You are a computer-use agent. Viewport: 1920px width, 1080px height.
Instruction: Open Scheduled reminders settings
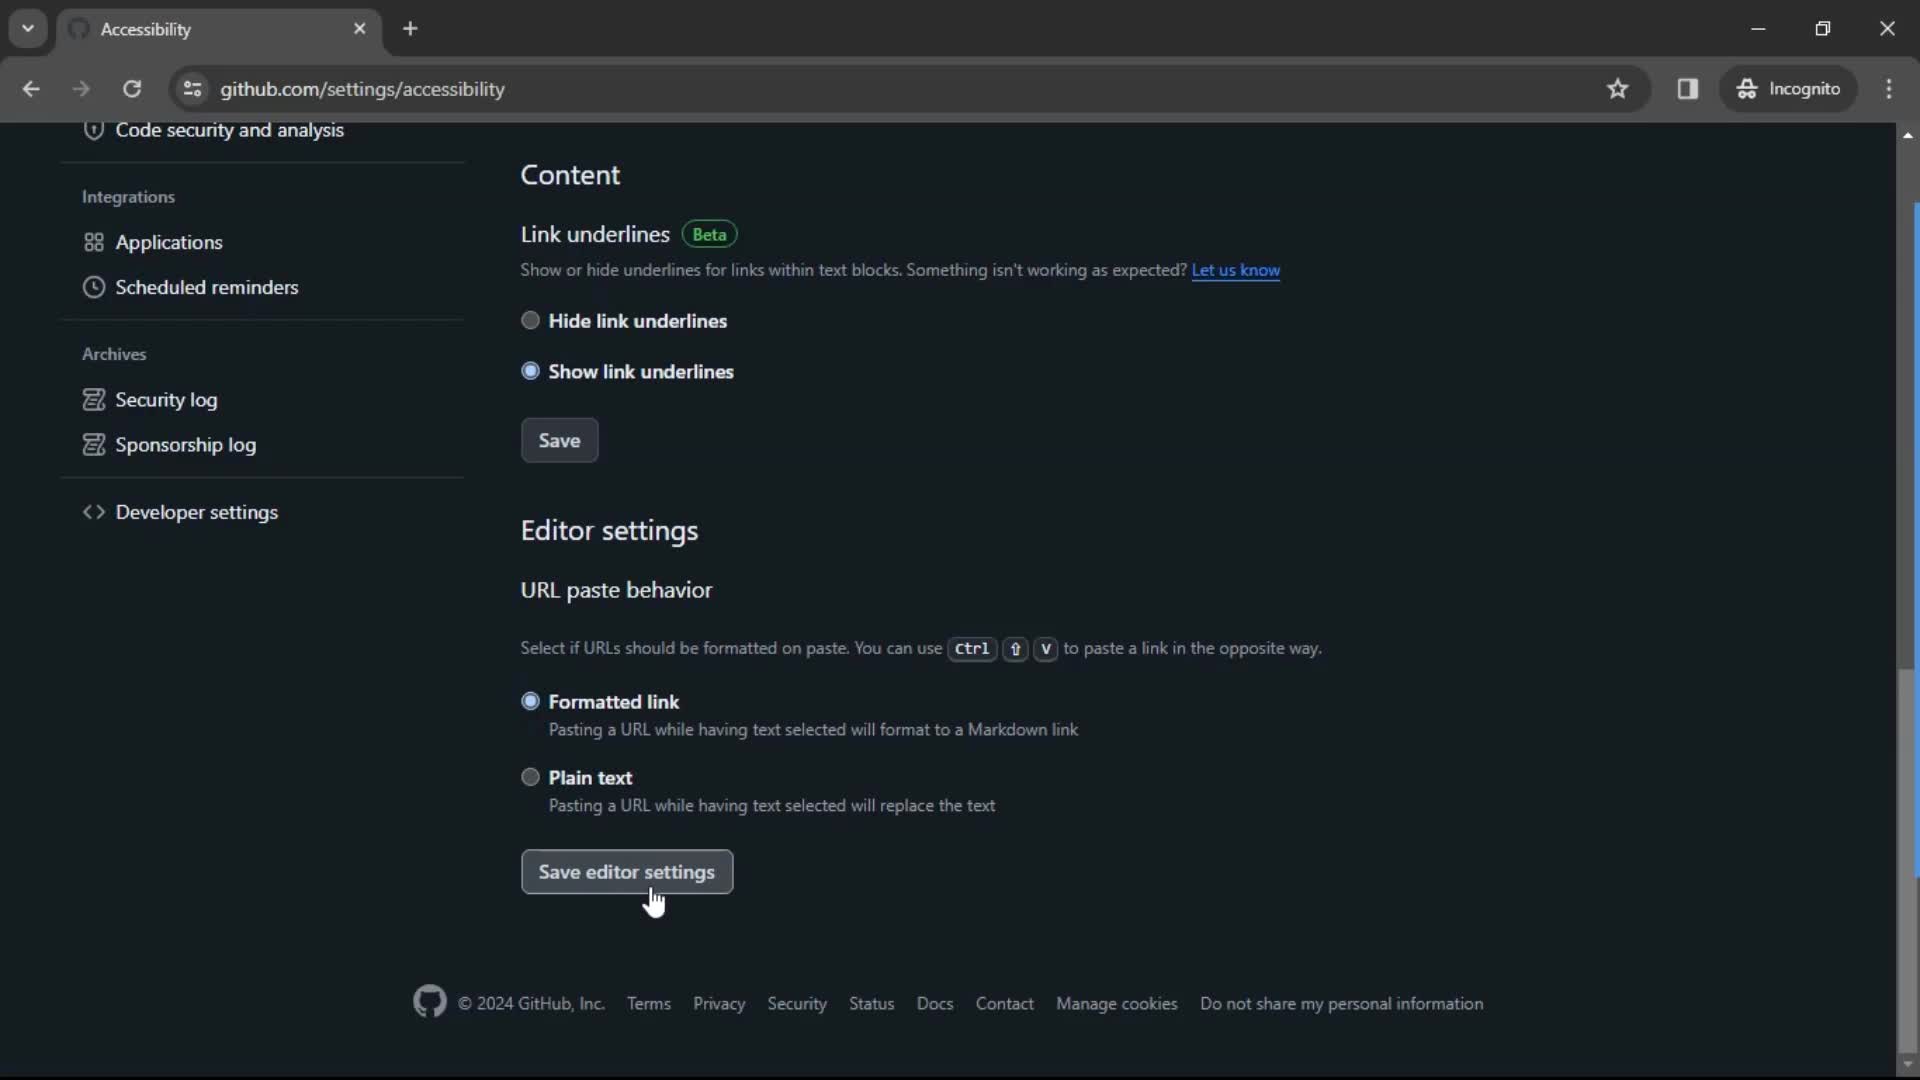tap(206, 286)
